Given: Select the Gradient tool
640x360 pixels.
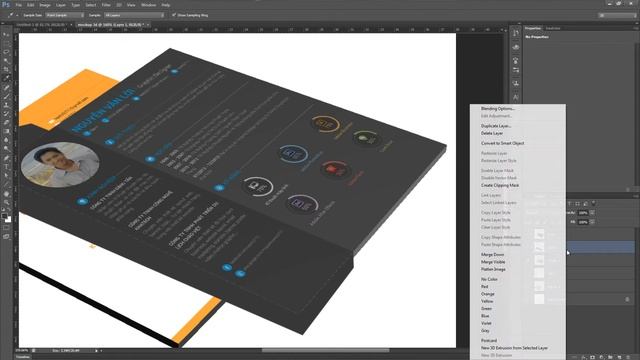Looking at the screenshot, I should pyautogui.click(x=6, y=131).
